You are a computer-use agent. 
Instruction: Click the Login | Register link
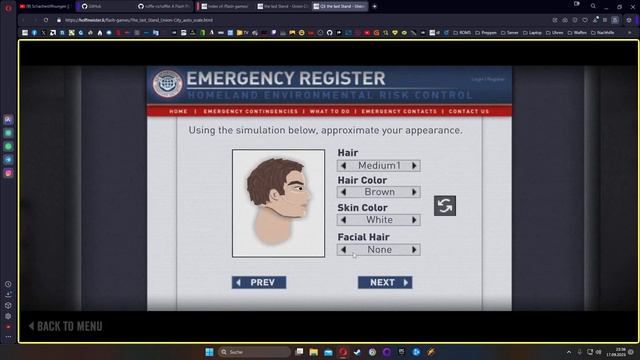coord(488,79)
